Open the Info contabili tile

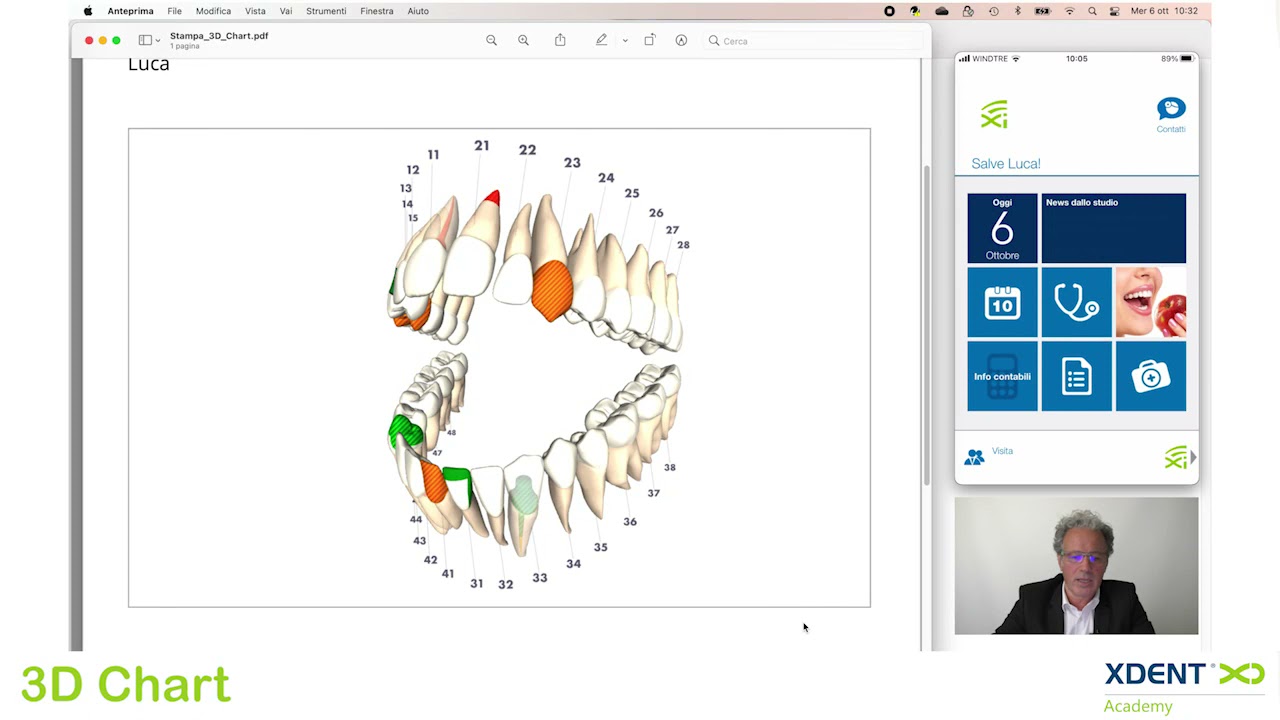click(1002, 376)
